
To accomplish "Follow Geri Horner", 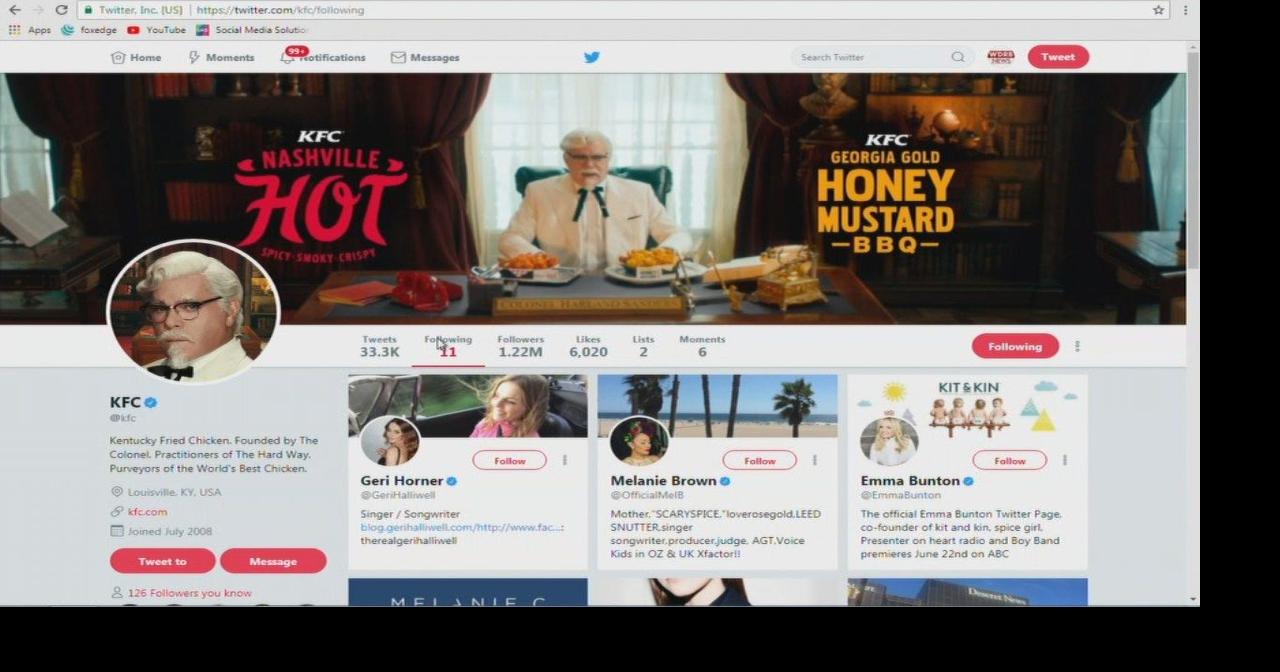I will (x=509, y=460).
